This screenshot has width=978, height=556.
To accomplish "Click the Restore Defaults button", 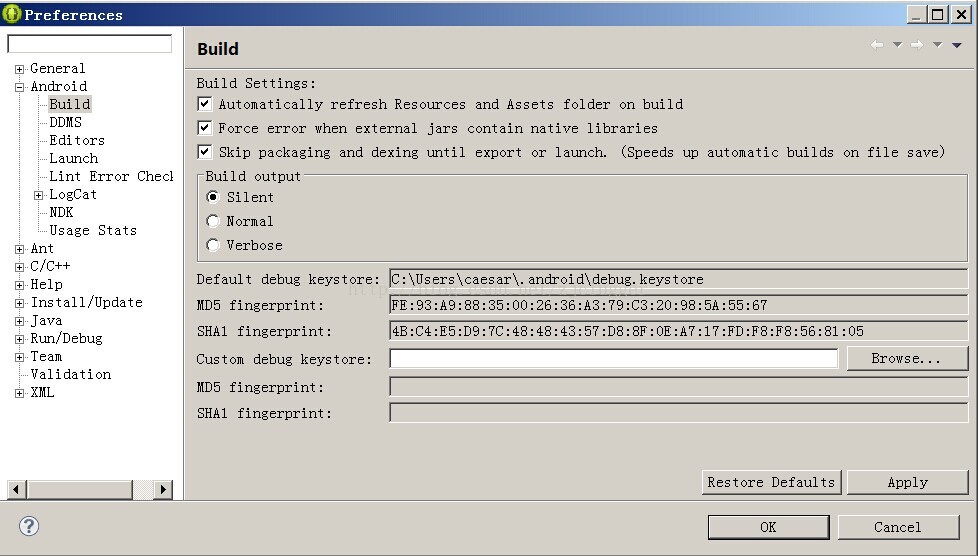I will [771, 482].
